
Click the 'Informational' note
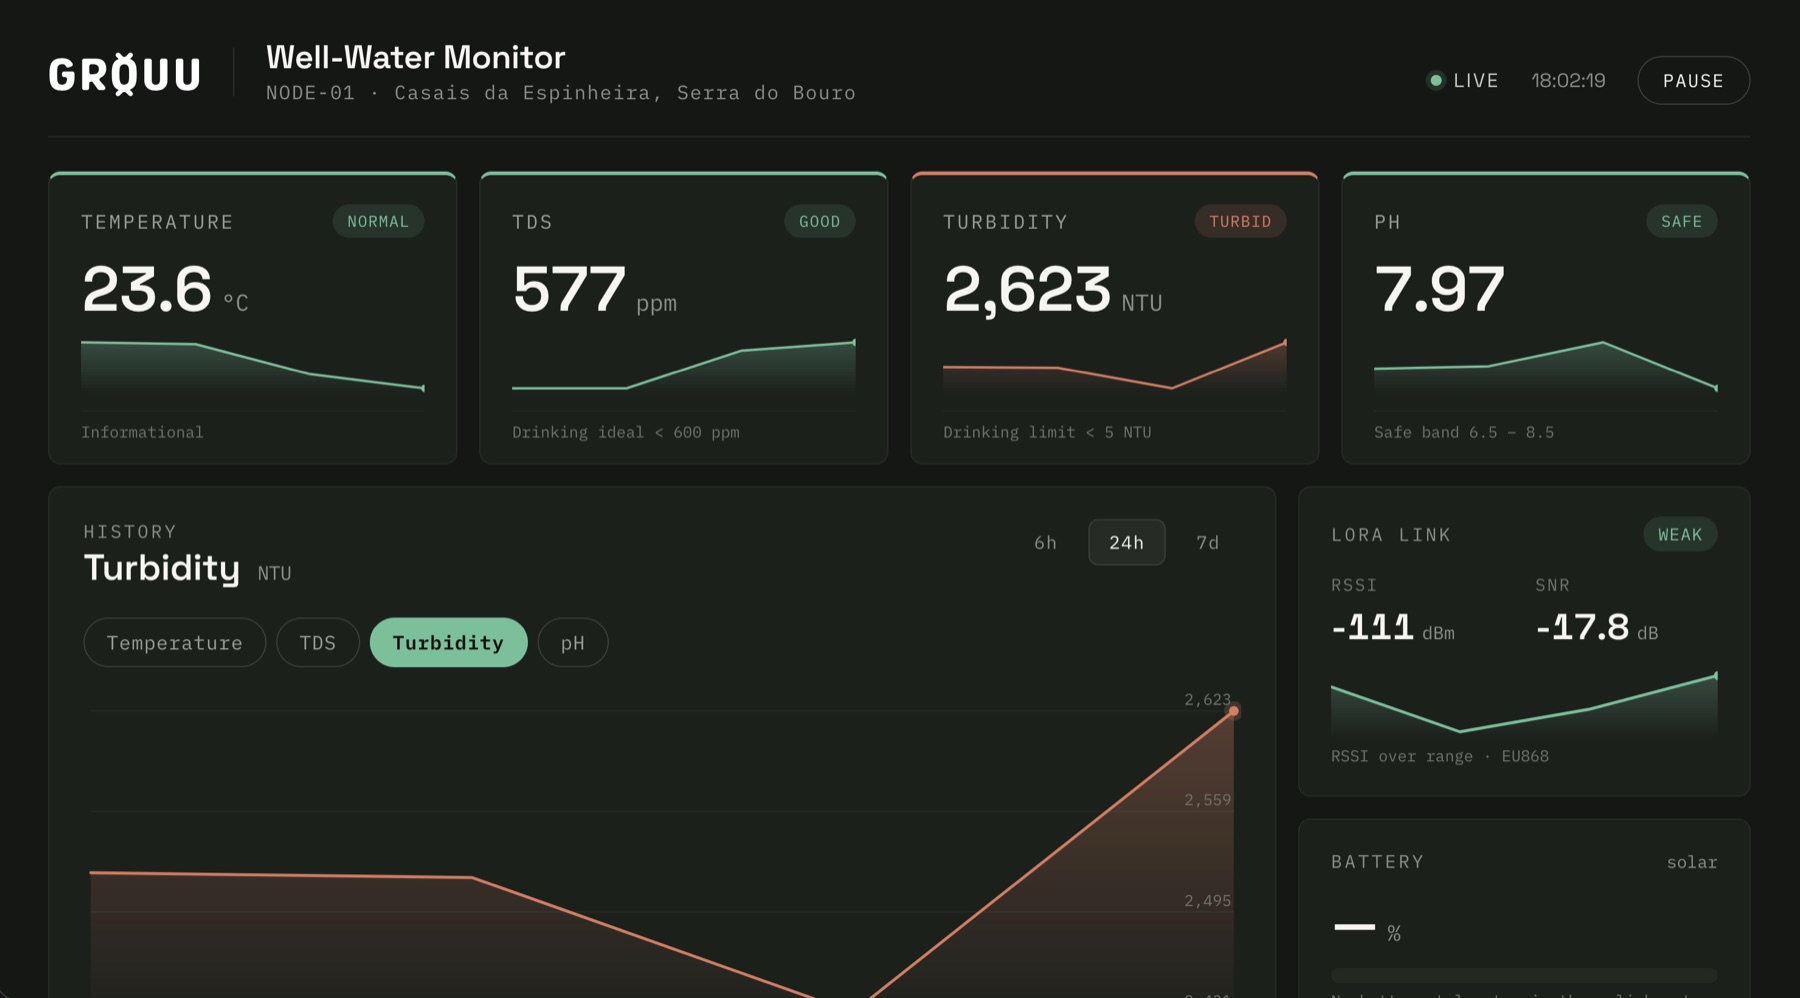(142, 432)
